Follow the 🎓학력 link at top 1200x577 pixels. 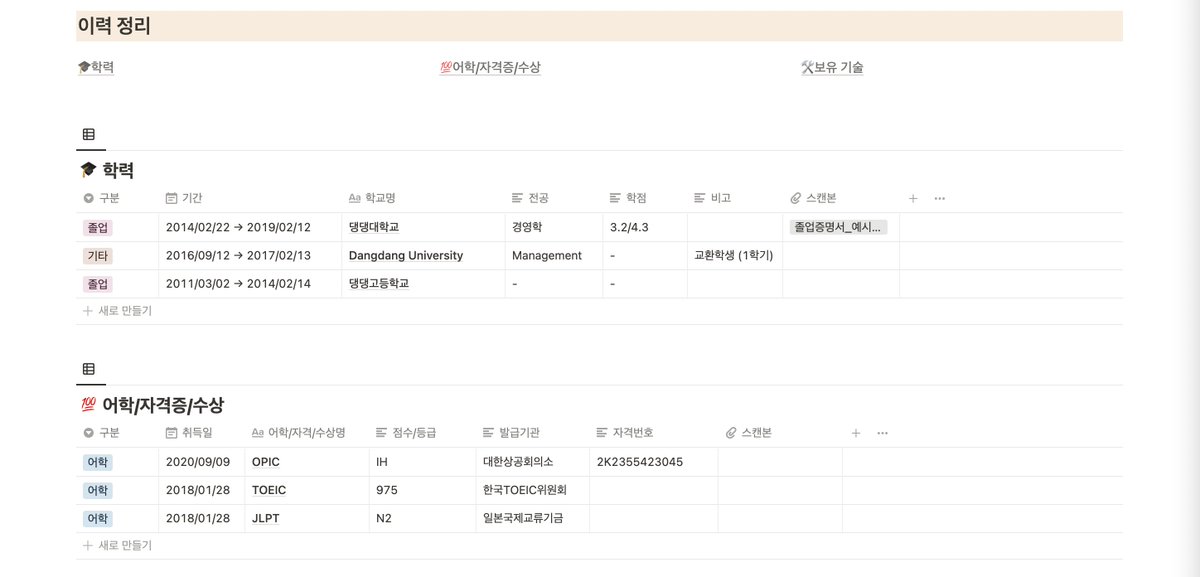95,67
